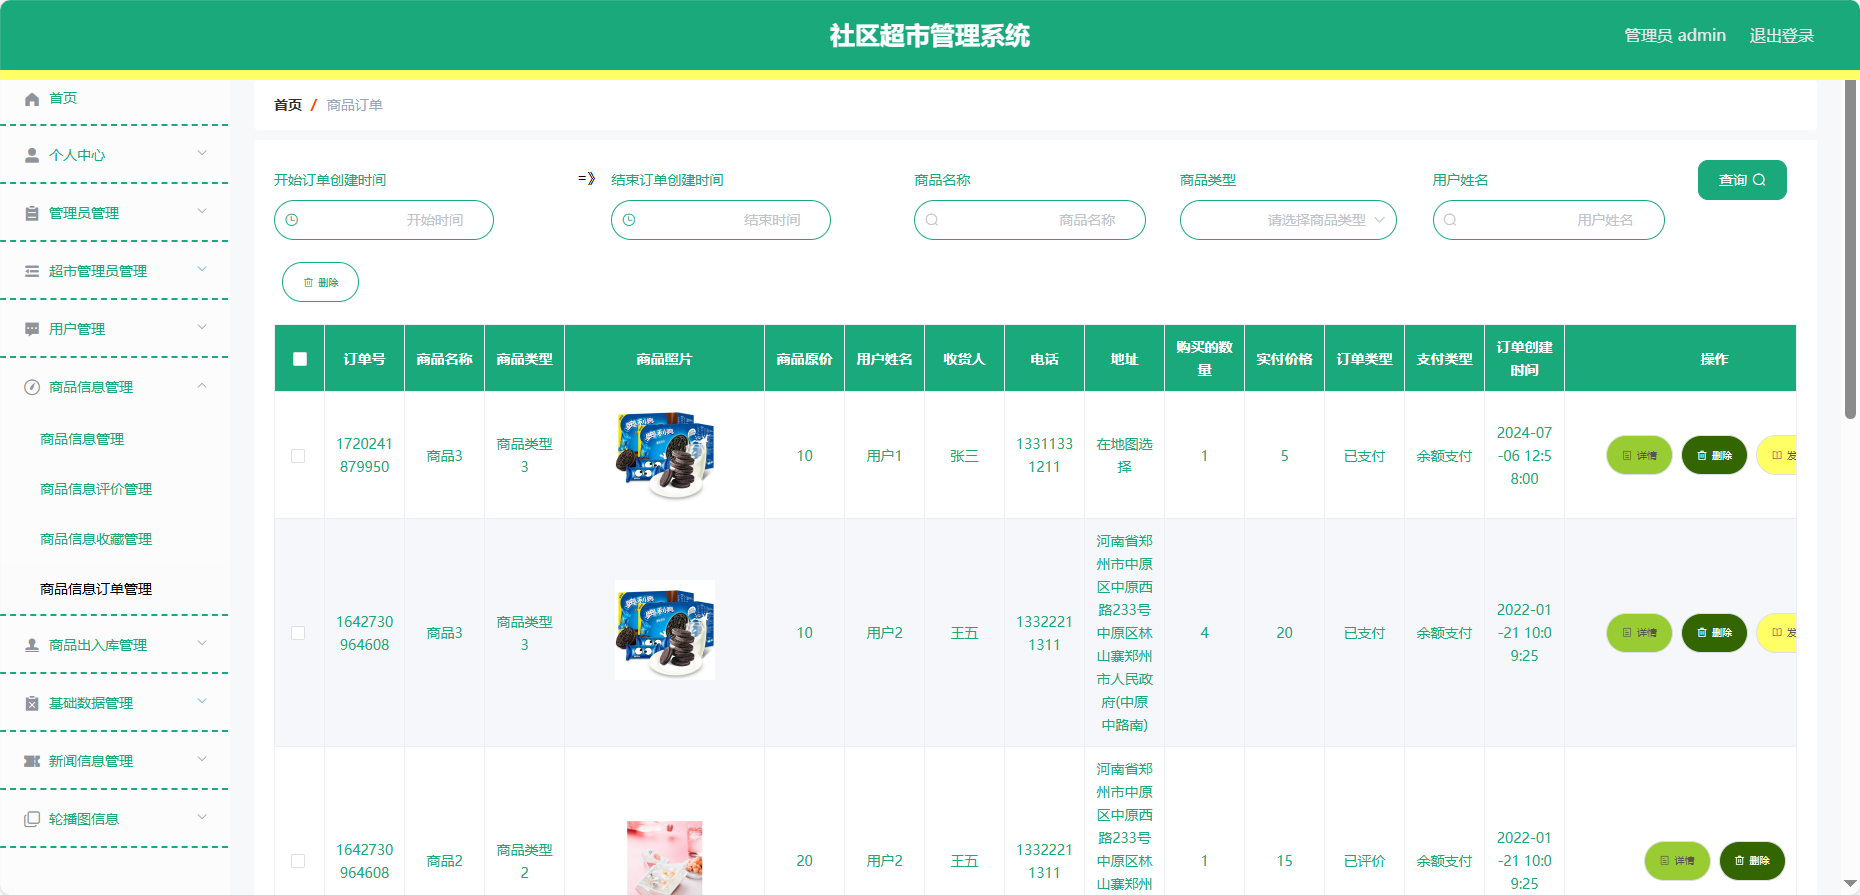
Task: Click the 首页 breadcrumb link
Action: pos(288,105)
